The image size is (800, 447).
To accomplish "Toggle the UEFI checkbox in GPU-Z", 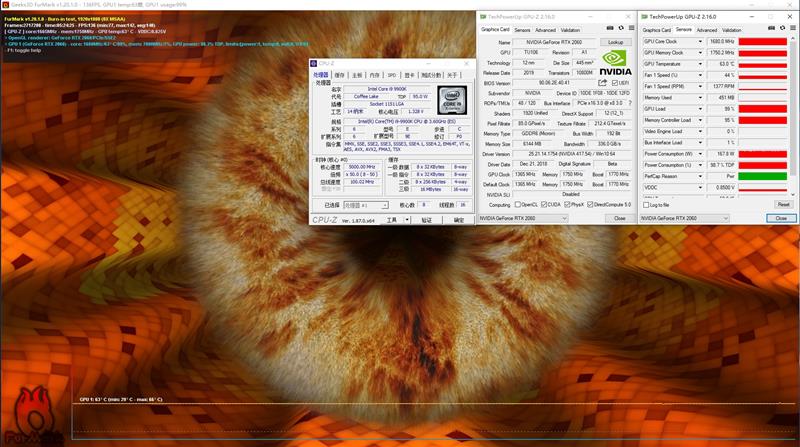I will 615,83.
